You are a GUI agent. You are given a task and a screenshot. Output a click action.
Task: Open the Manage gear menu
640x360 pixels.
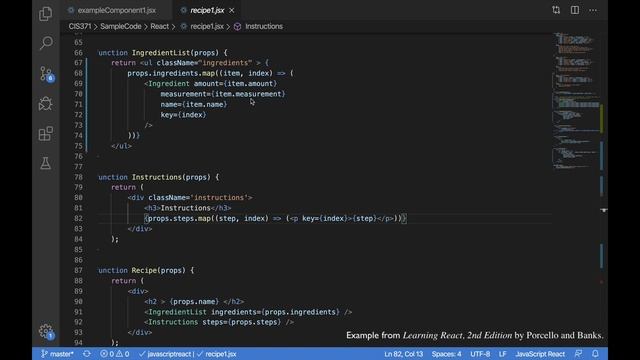coord(46,331)
